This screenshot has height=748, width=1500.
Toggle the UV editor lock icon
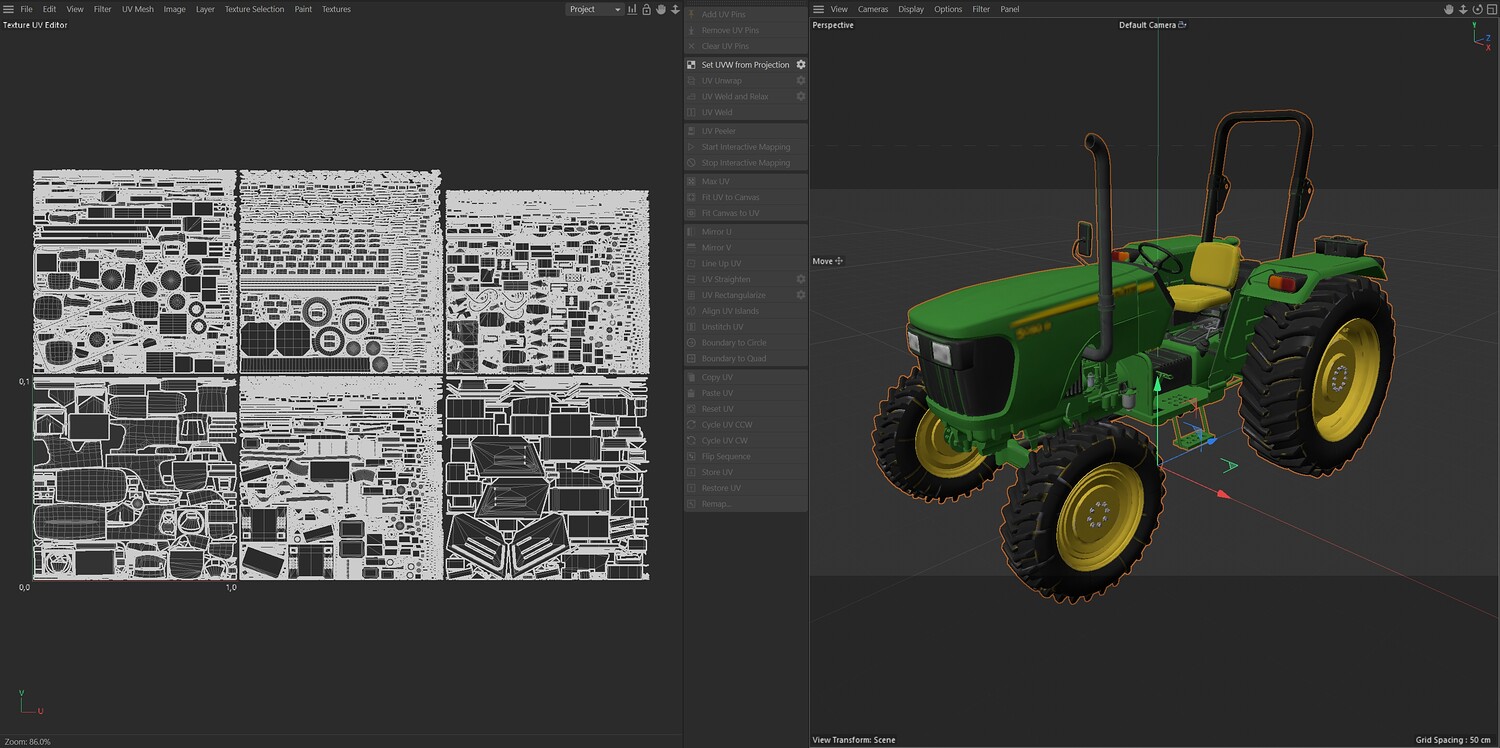(x=646, y=9)
